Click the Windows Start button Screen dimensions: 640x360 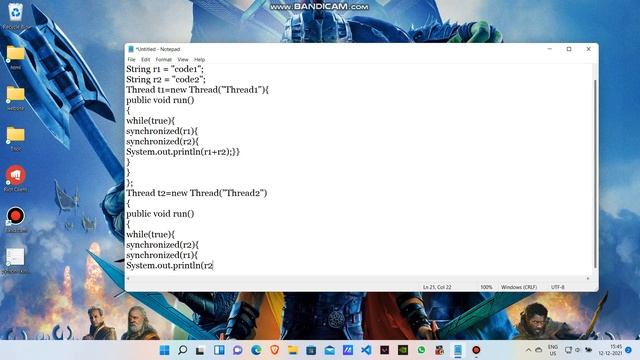point(164,350)
